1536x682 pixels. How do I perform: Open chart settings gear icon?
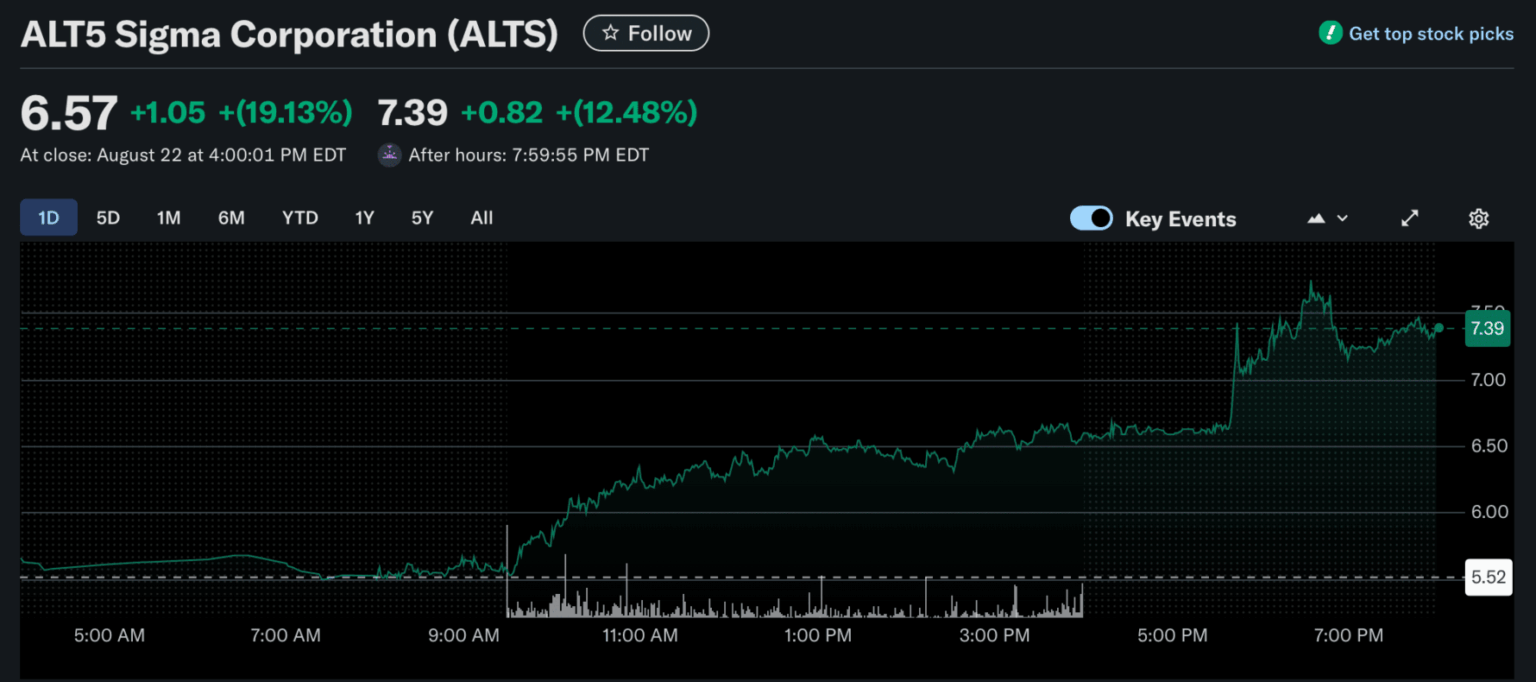click(x=1478, y=219)
